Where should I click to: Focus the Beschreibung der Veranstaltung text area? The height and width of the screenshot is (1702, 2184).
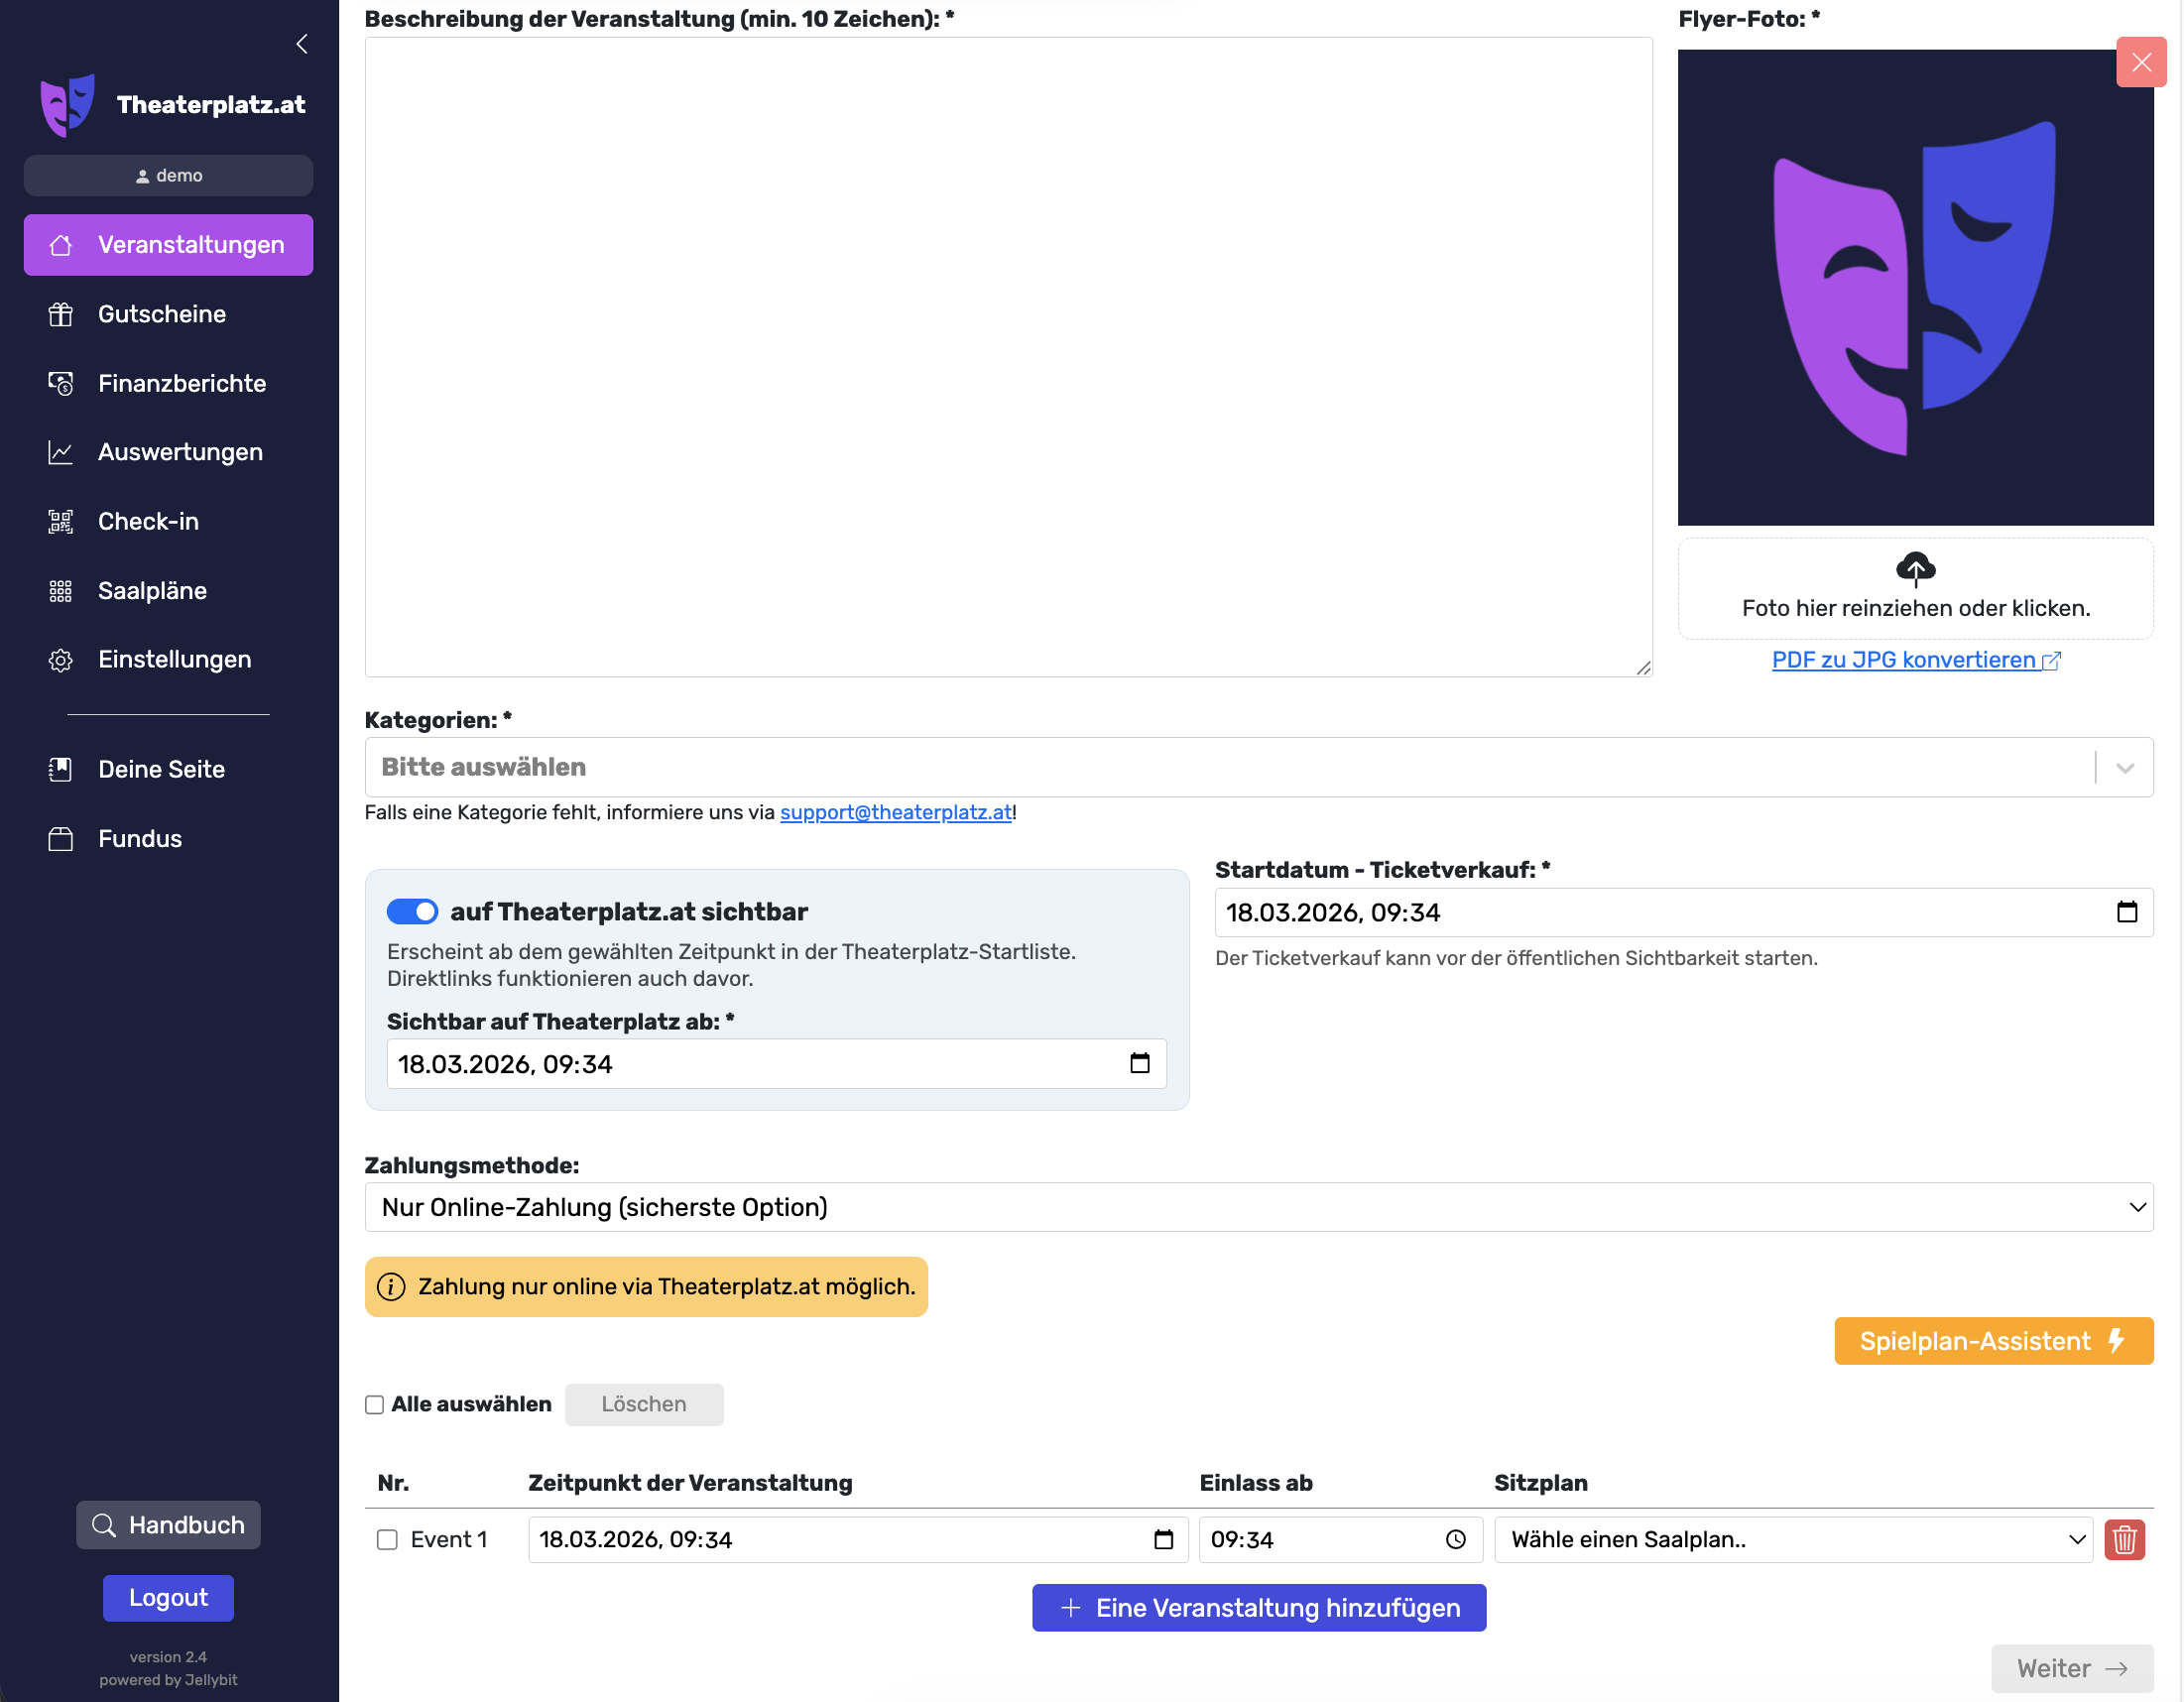point(1007,357)
